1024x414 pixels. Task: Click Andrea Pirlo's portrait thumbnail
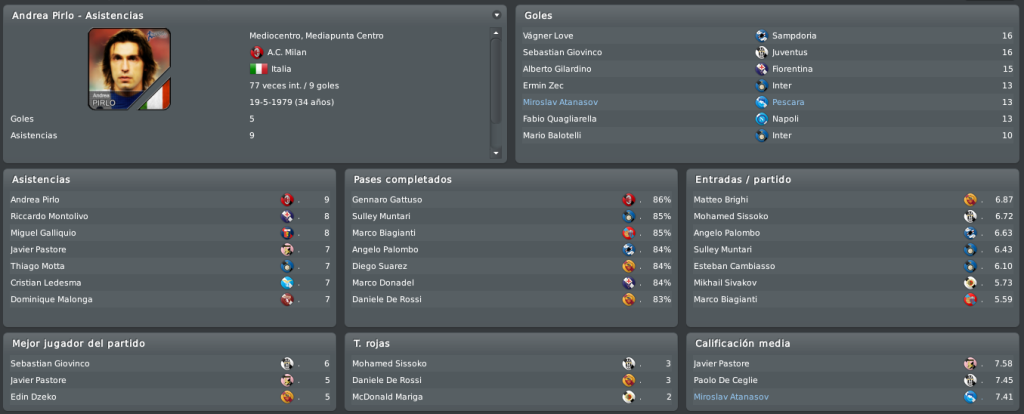pyautogui.click(x=129, y=69)
